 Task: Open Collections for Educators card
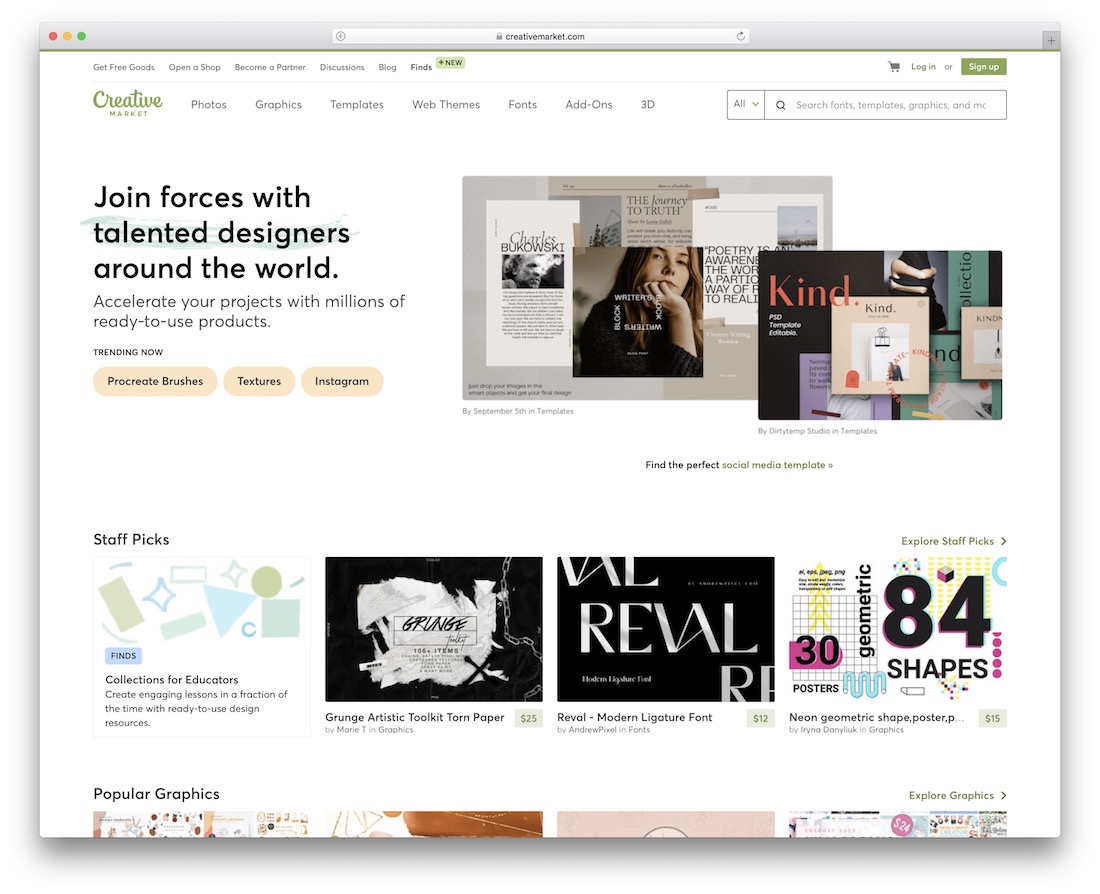click(202, 646)
